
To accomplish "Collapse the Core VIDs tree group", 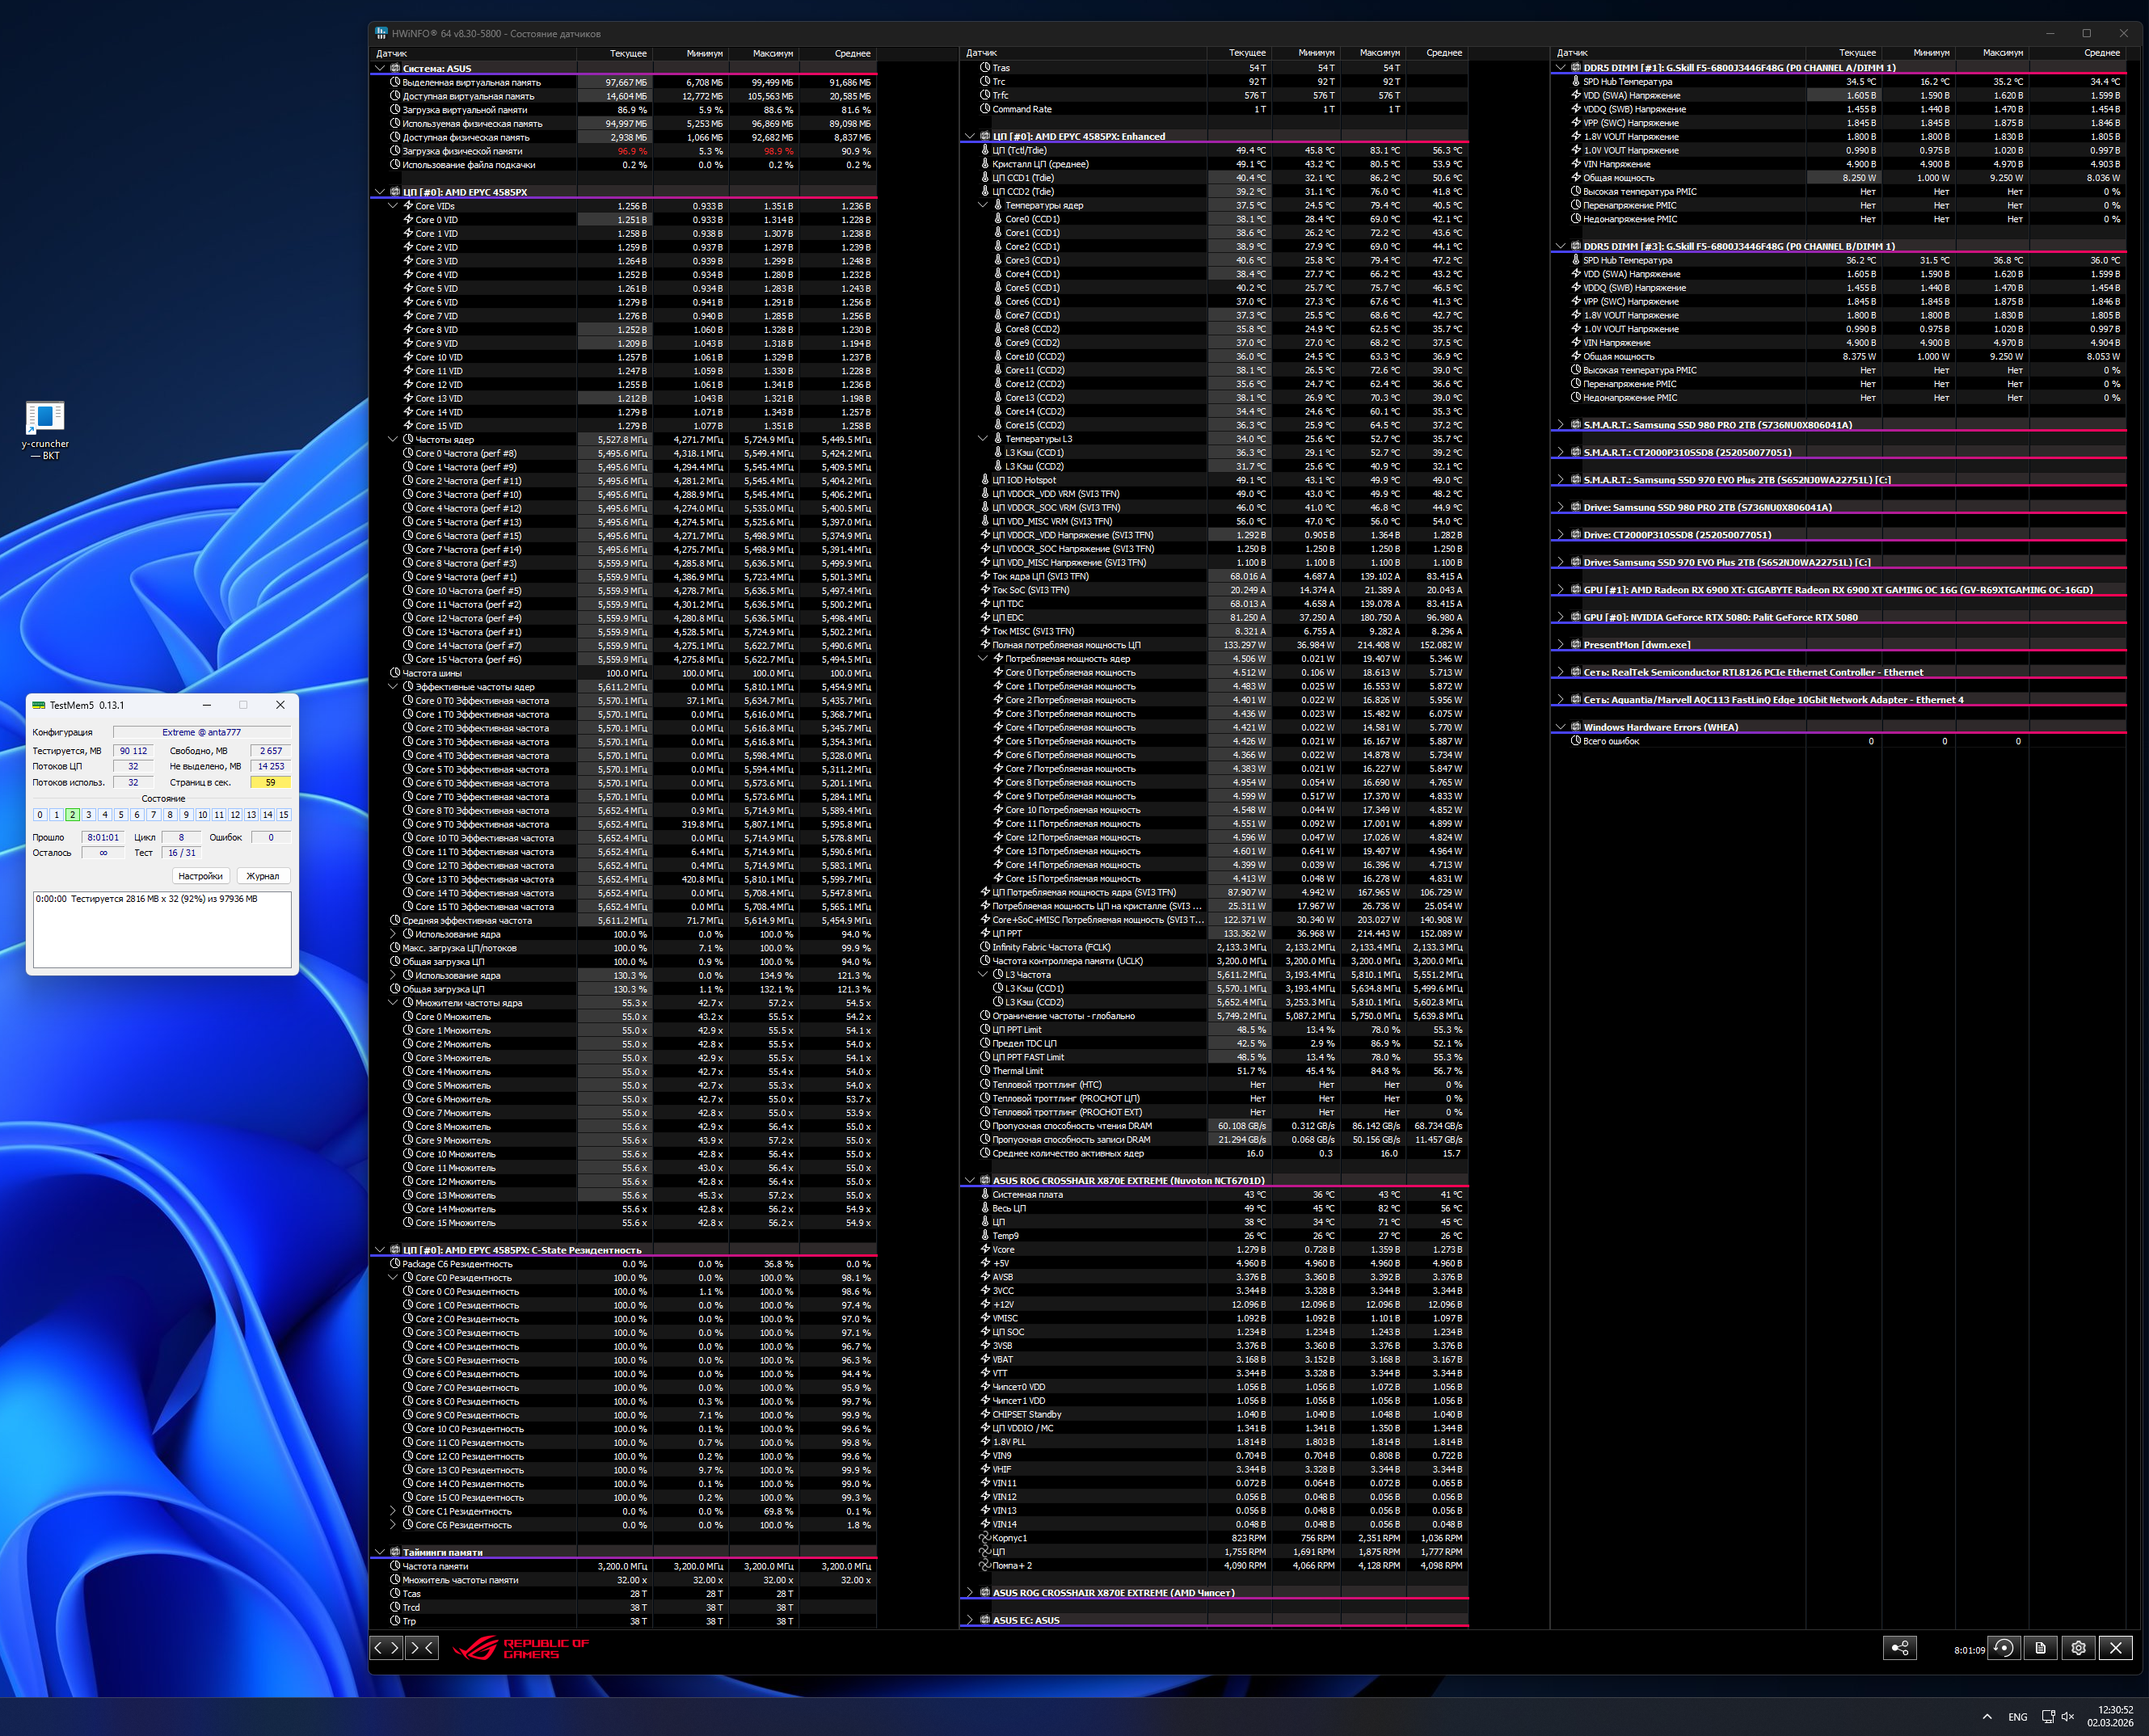I will click(x=393, y=206).
